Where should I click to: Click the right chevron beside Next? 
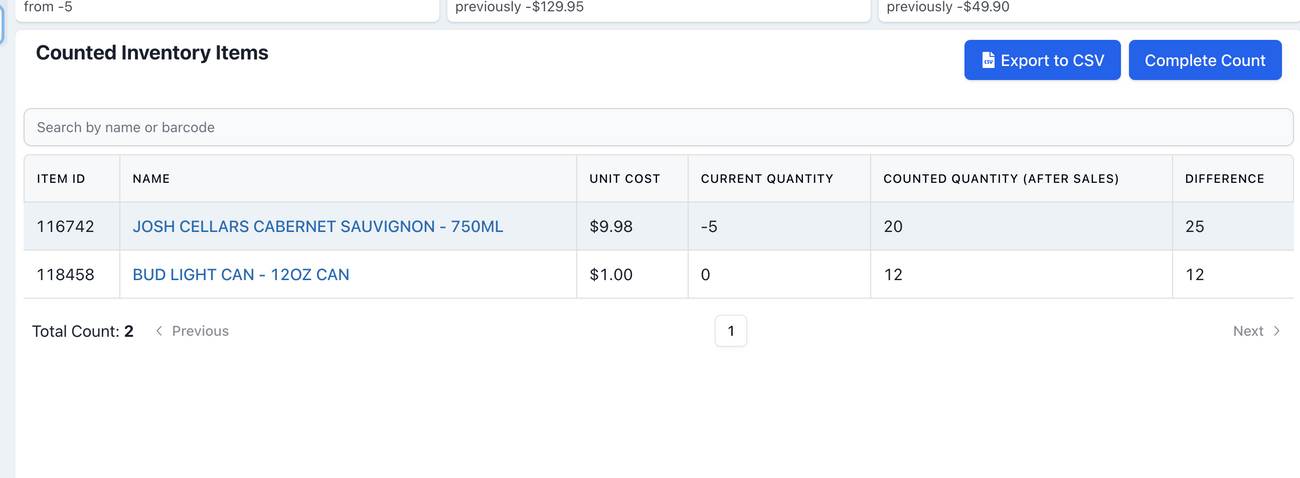[x=1276, y=331]
